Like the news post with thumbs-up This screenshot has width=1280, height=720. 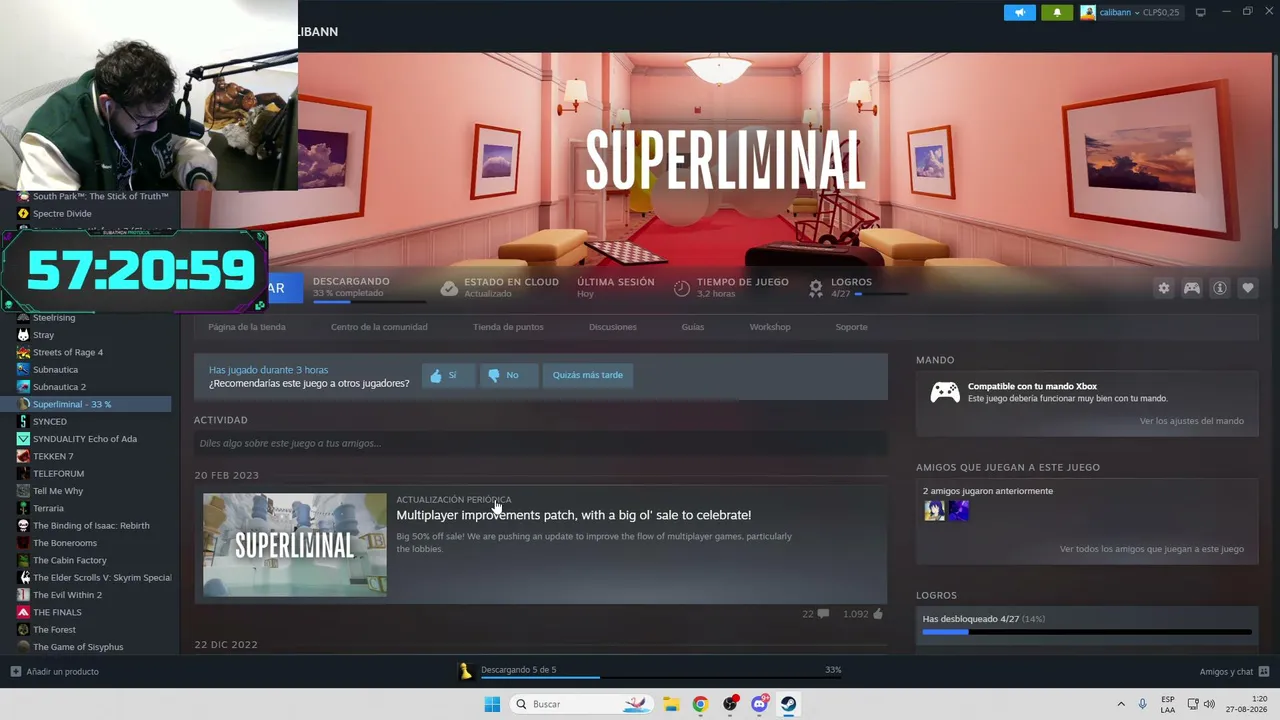tap(878, 614)
